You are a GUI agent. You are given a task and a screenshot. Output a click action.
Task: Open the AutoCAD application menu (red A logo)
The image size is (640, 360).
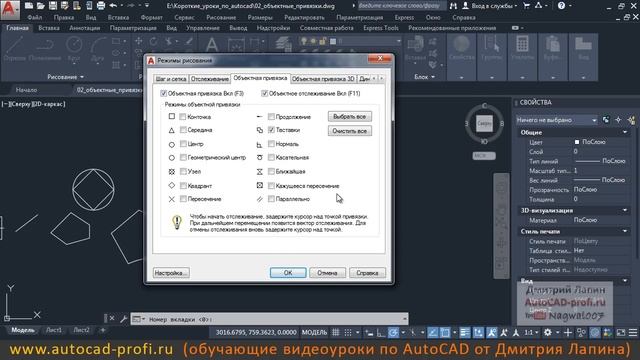tap(9, 9)
